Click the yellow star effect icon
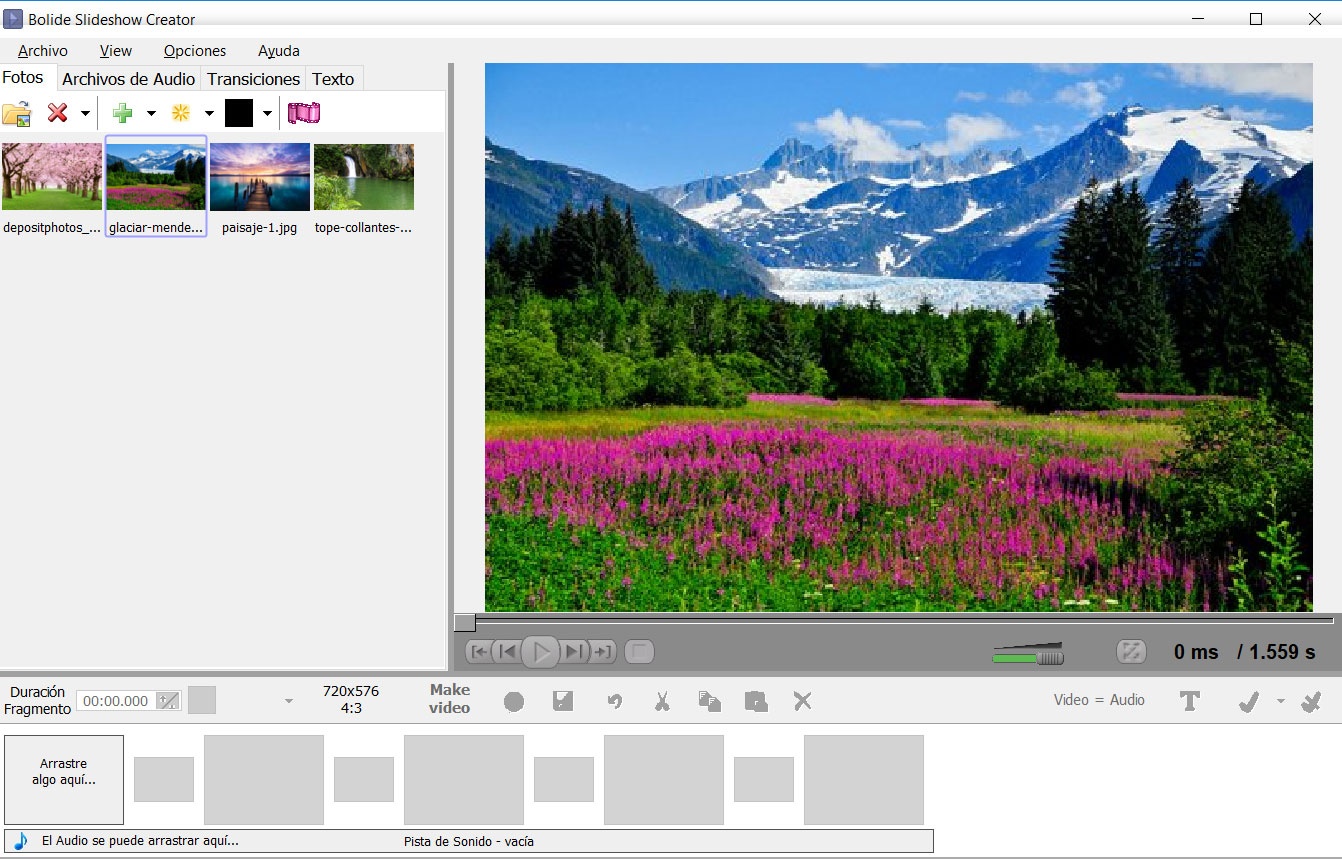The height and width of the screenshot is (859, 1342). 180,113
